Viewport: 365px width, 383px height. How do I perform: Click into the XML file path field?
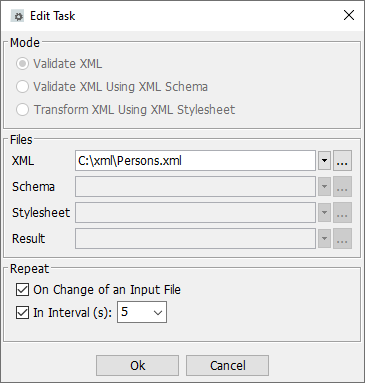pos(195,161)
